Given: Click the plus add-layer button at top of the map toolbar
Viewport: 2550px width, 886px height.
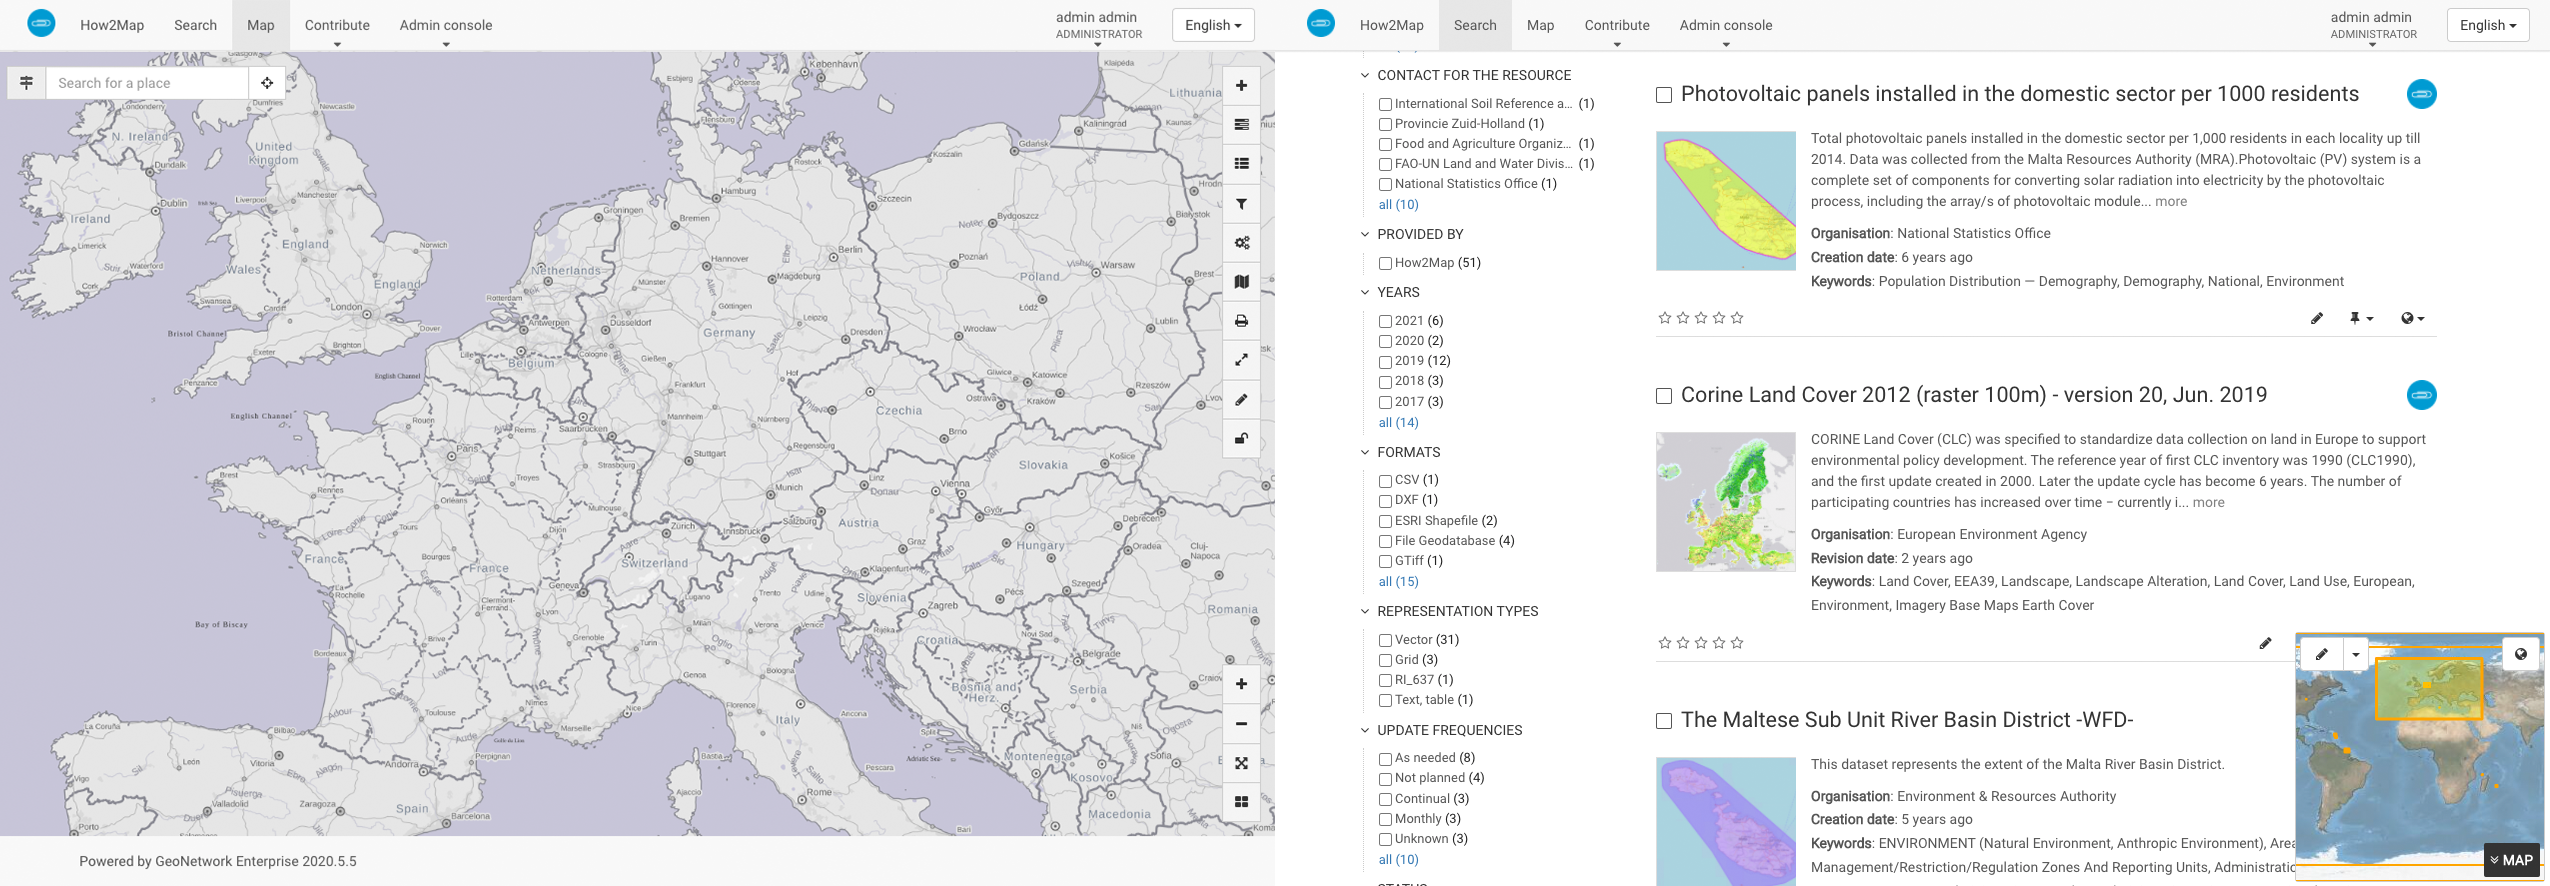Looking at the screenshot, I should point(1241,86).
